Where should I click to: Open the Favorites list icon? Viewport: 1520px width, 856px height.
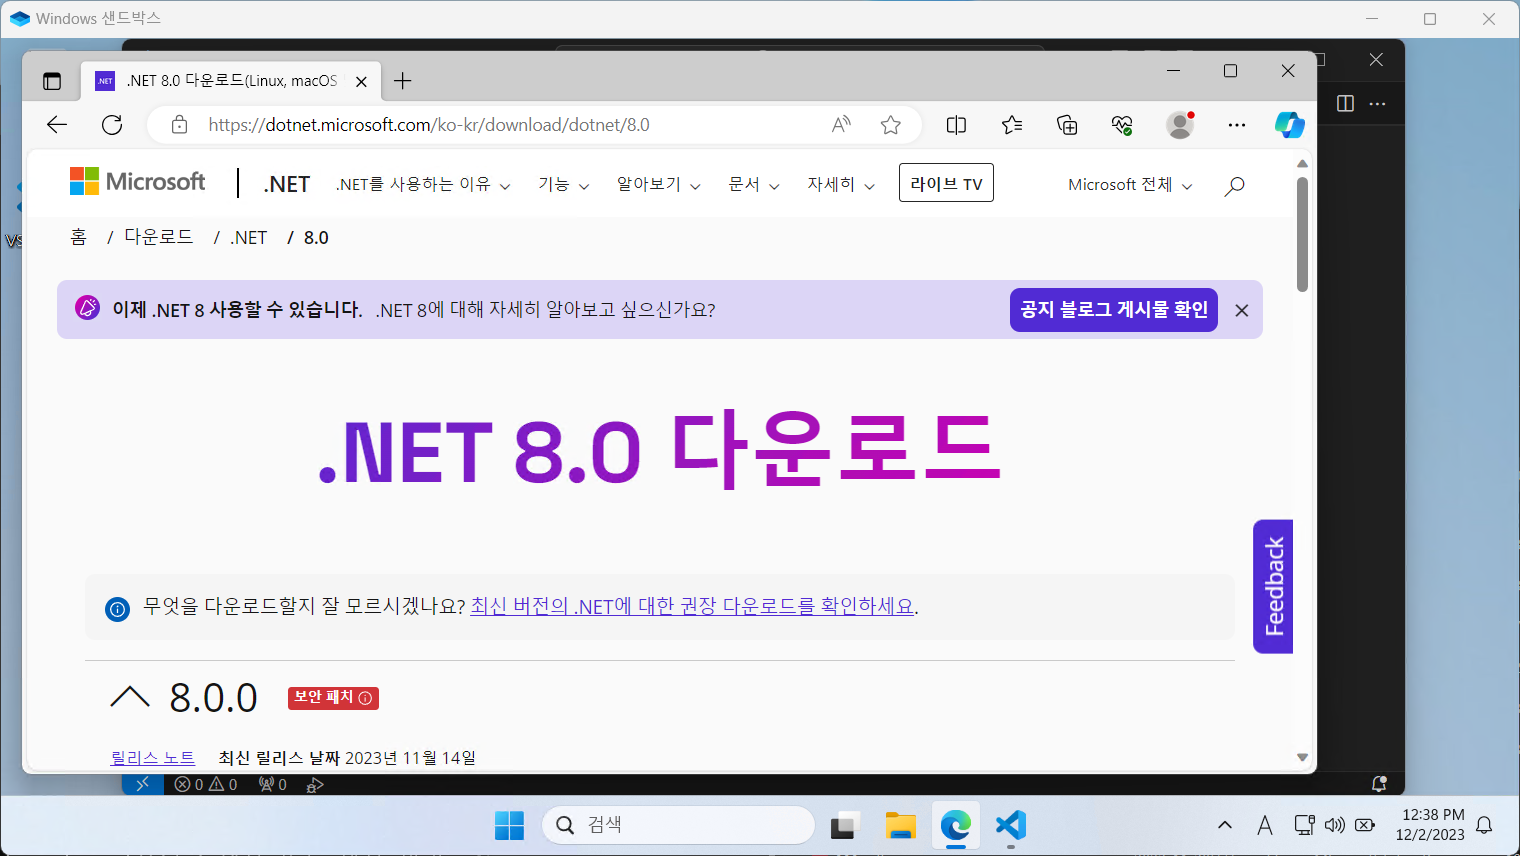tap(1012, 125)
